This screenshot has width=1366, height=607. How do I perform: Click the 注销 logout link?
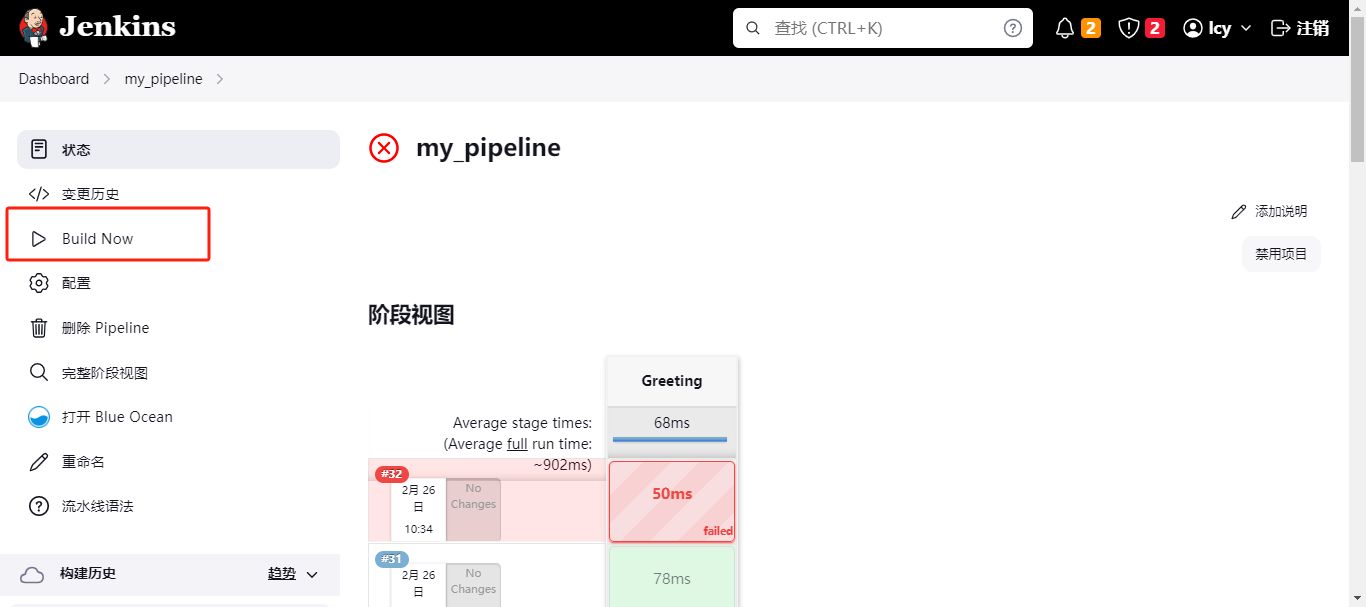(x=1300, y=28)
